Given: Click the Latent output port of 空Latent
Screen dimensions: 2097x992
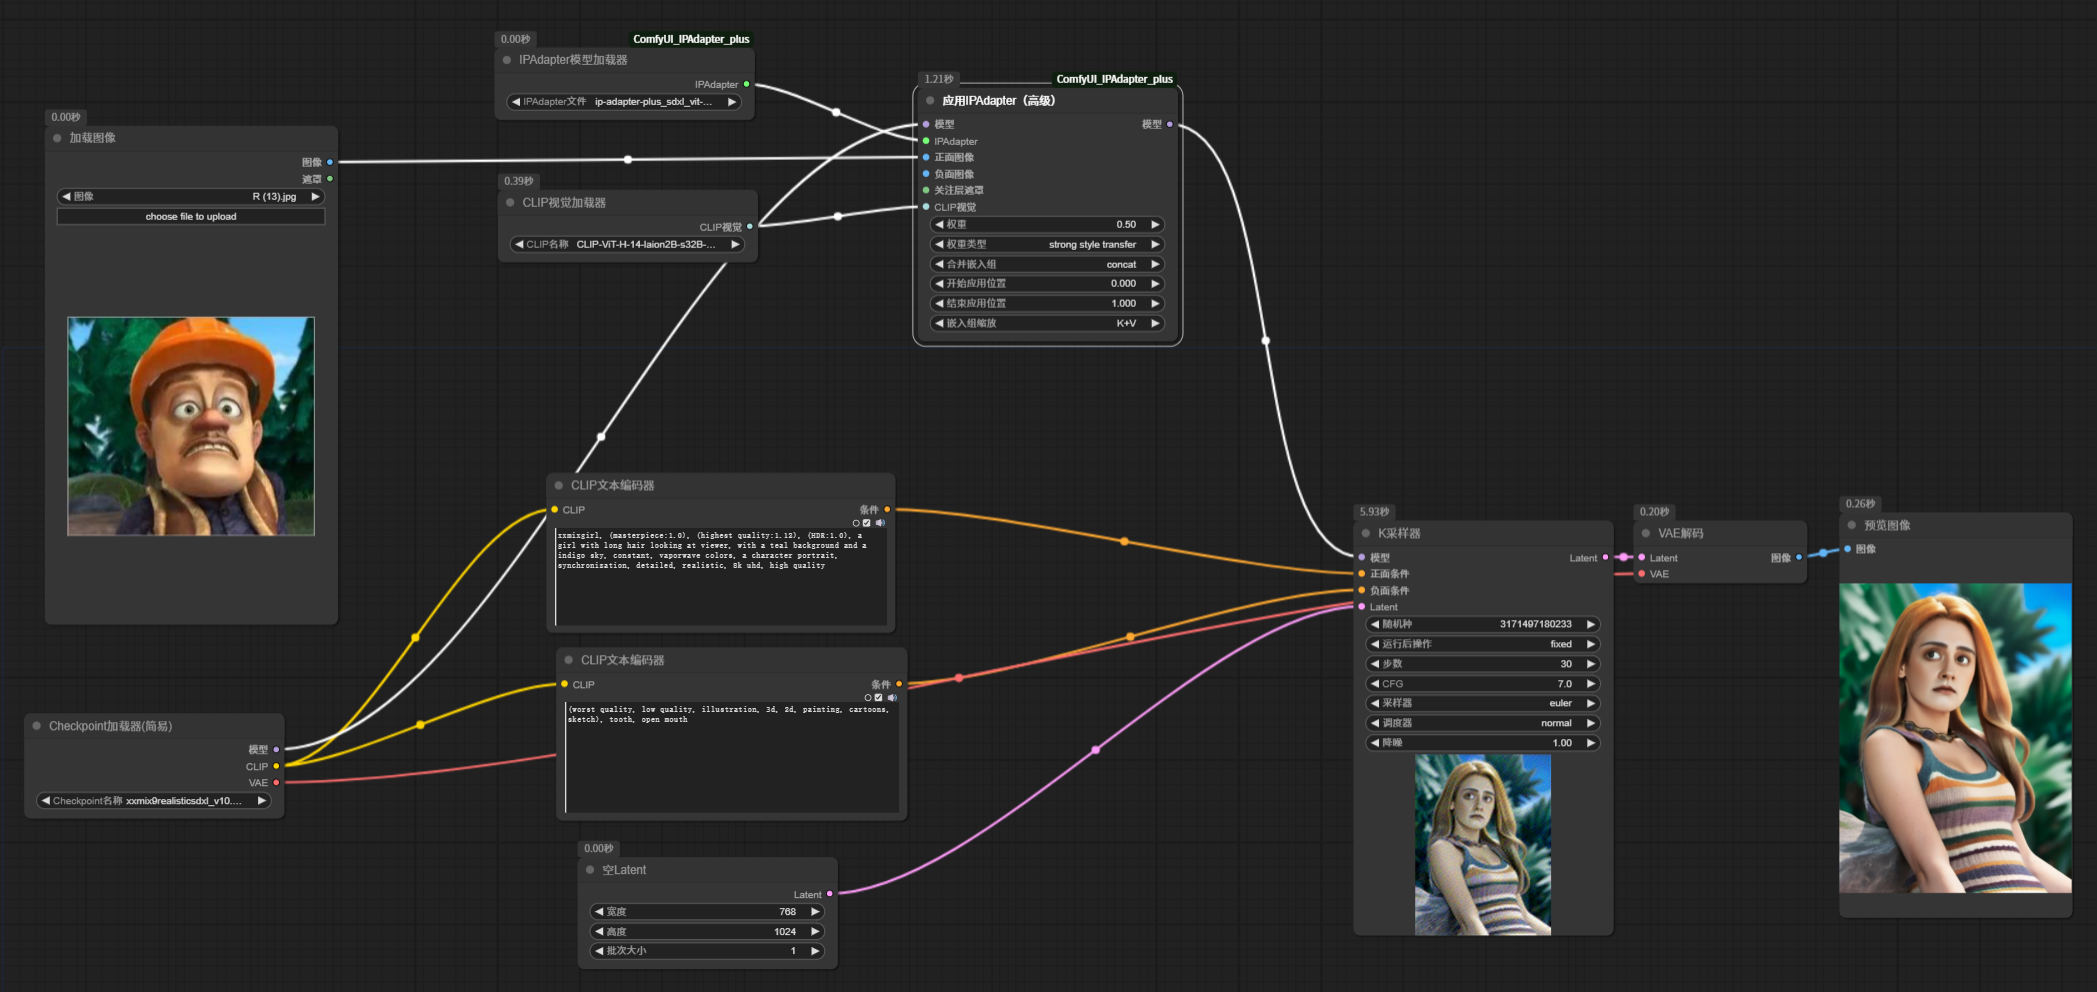Looking at the screenshot, I should 829,894.
